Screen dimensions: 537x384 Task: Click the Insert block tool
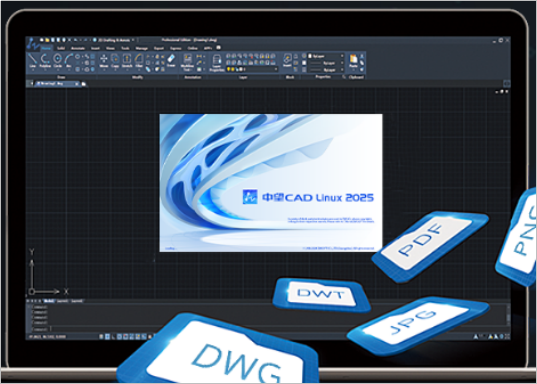click(x=287, y=61)
